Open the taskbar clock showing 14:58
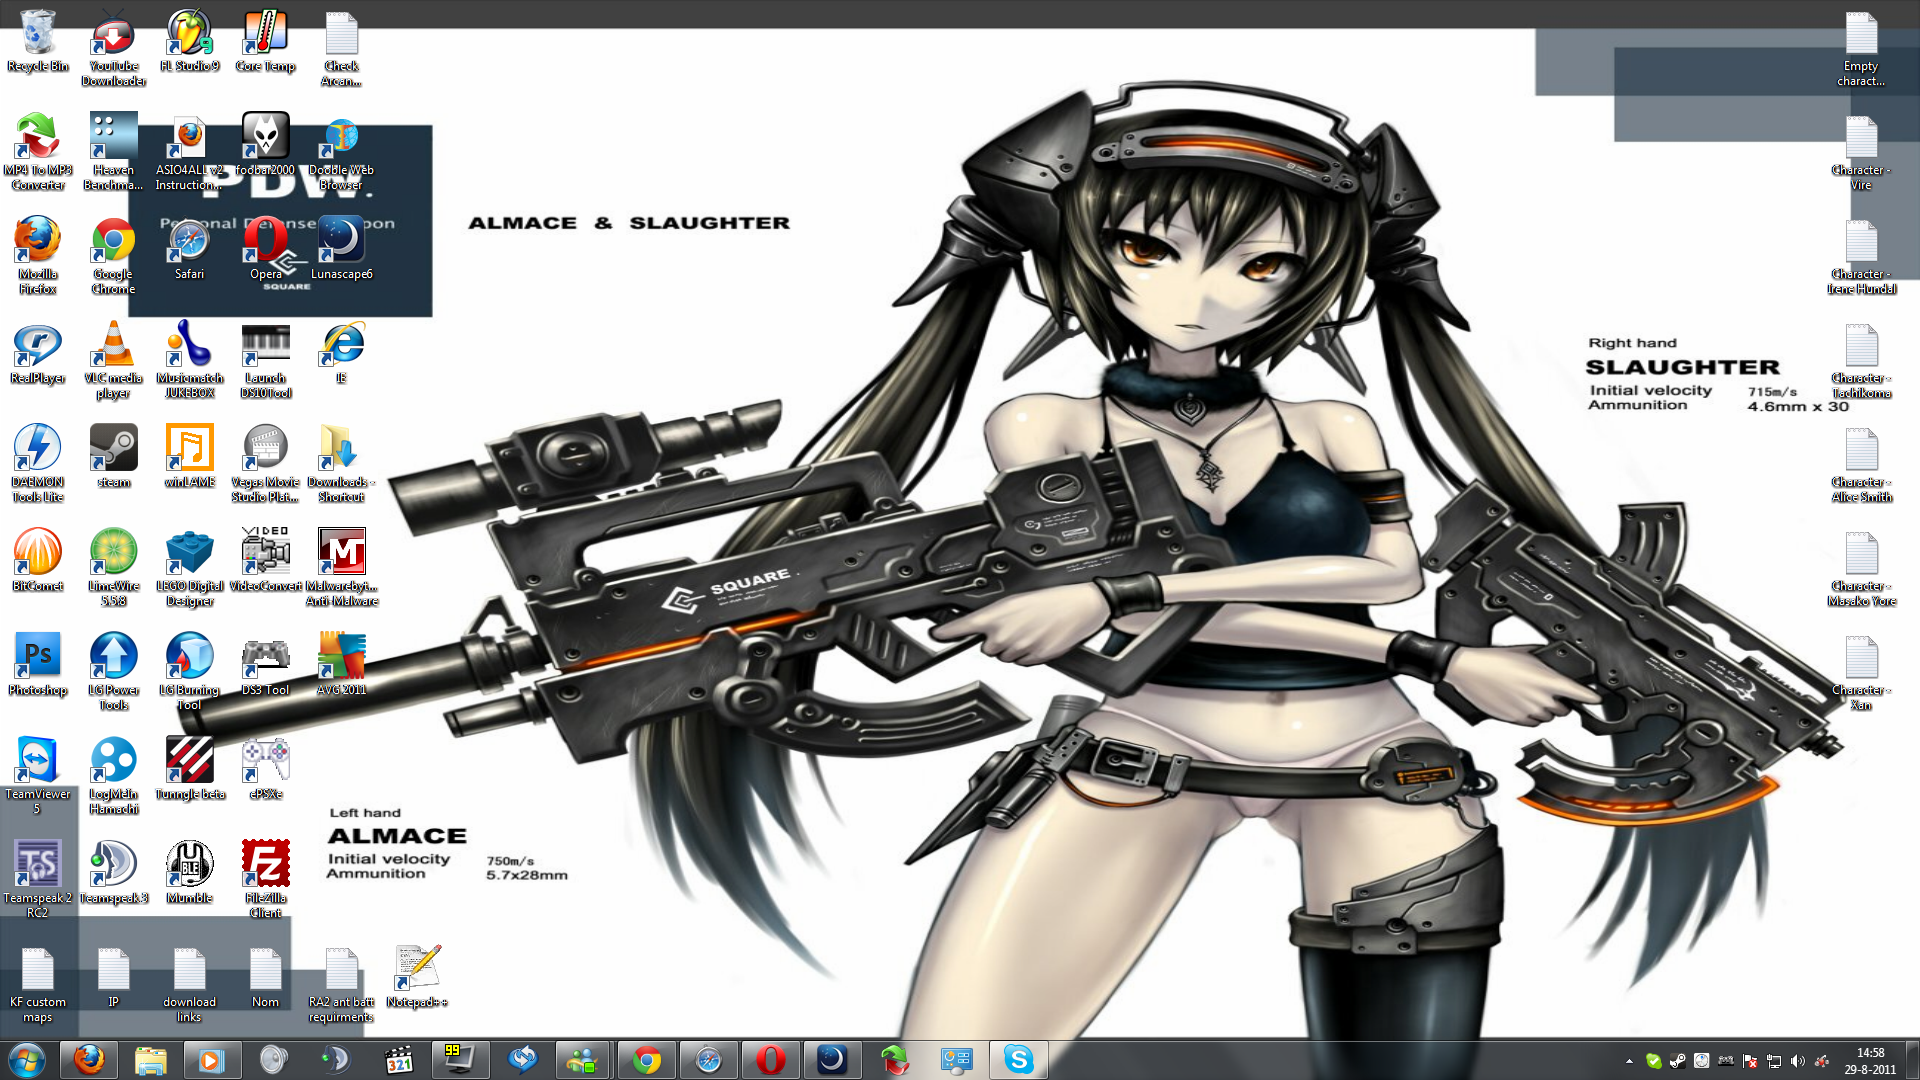This screenshot has width=1920, height=1080. point(1870,1061)
